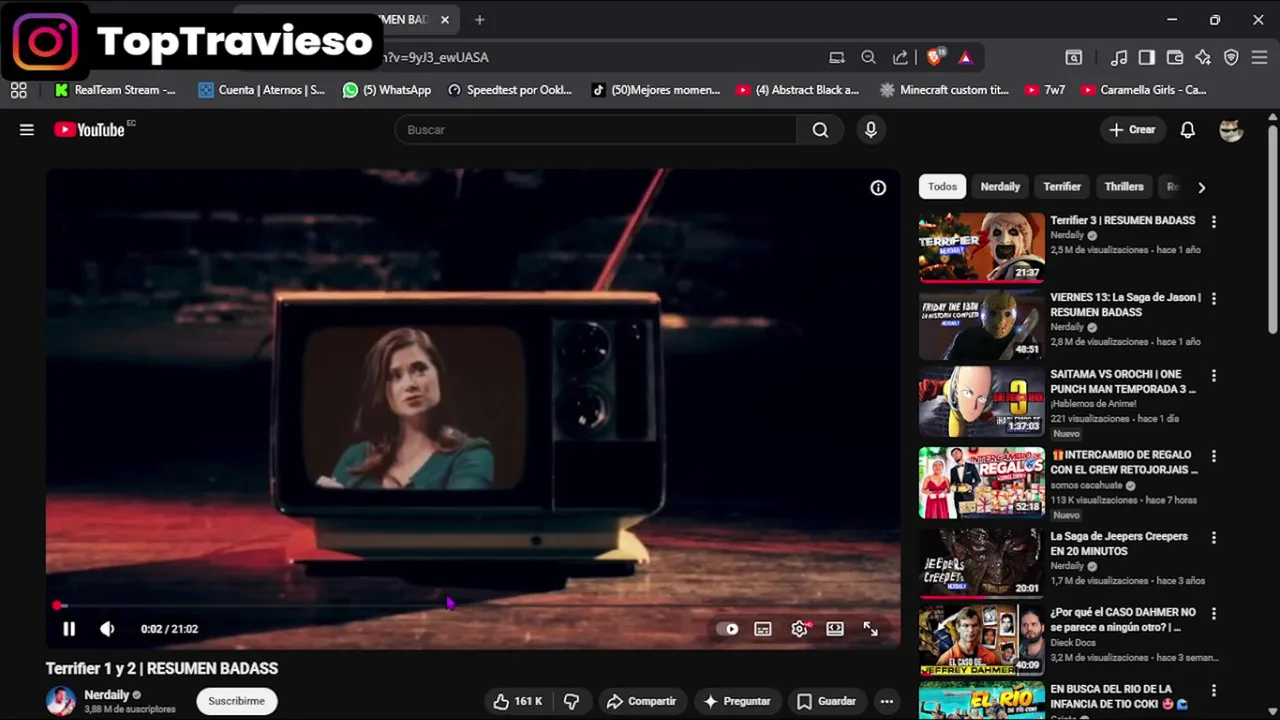Viewport: 1280px width, 720px height.
Task: Like the video with 161 K
Action: pos(517,702)
